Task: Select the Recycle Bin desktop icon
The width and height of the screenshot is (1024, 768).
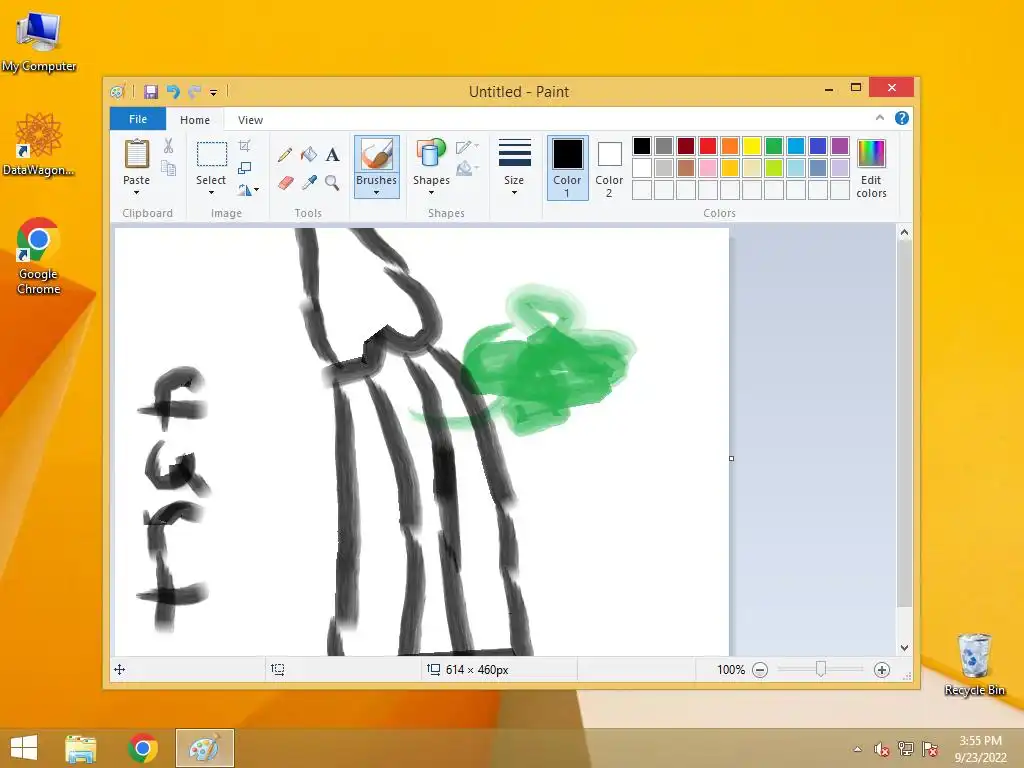Action: (974, 665)
